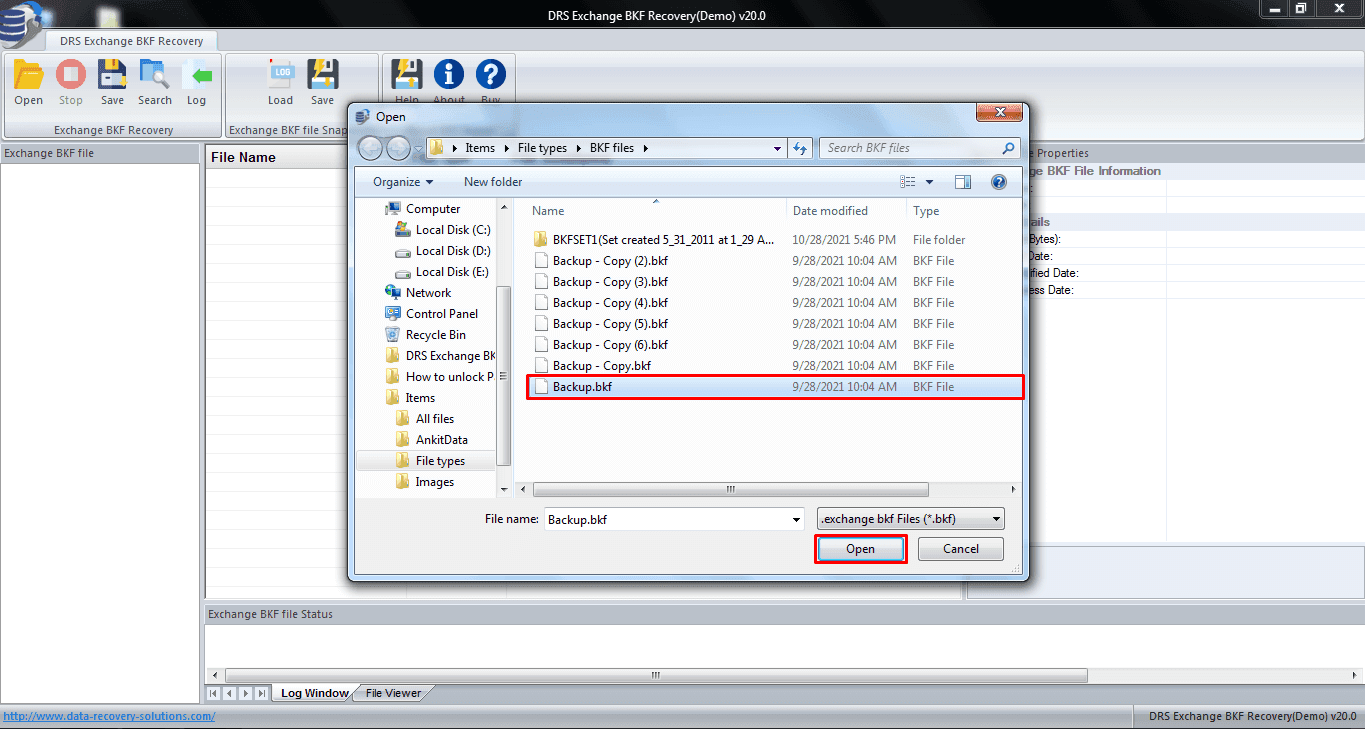The height and width of the screenshot is (729, 1365).
Task: Switch to the File Viewer tab
Action: click(391, 692)
